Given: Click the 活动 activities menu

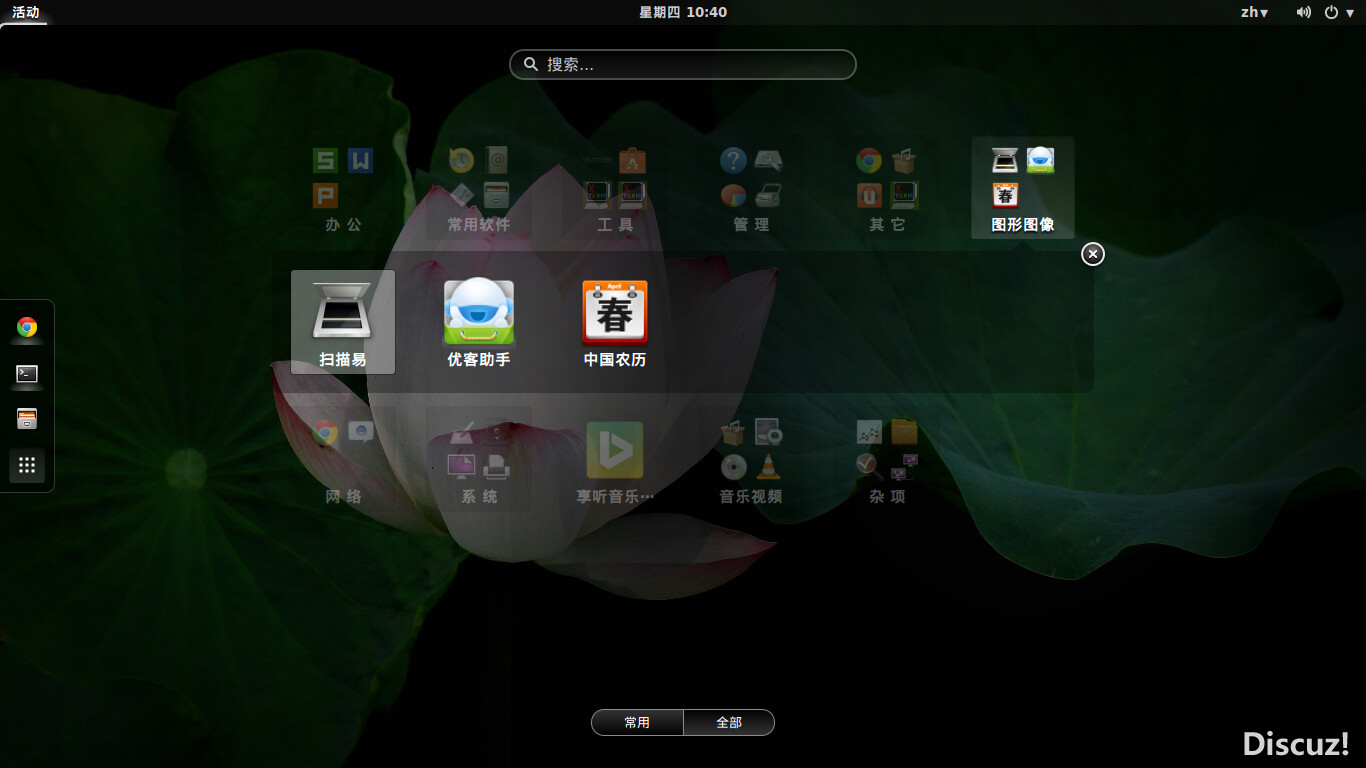Looking at the screenshot, I should pos(25,12).
